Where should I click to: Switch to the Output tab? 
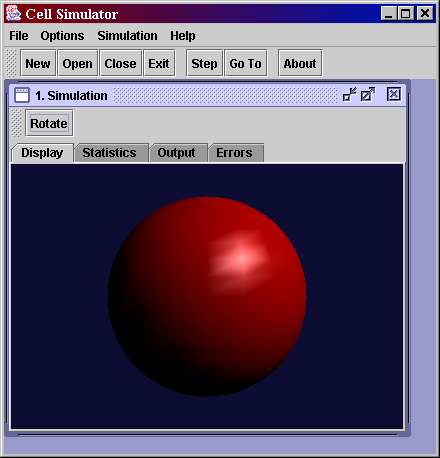coord(176,153)
